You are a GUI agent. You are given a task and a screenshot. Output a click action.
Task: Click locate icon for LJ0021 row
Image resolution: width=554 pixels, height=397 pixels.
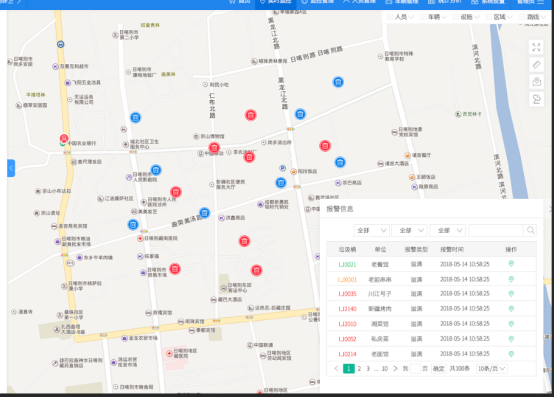[x=511, y=263]
